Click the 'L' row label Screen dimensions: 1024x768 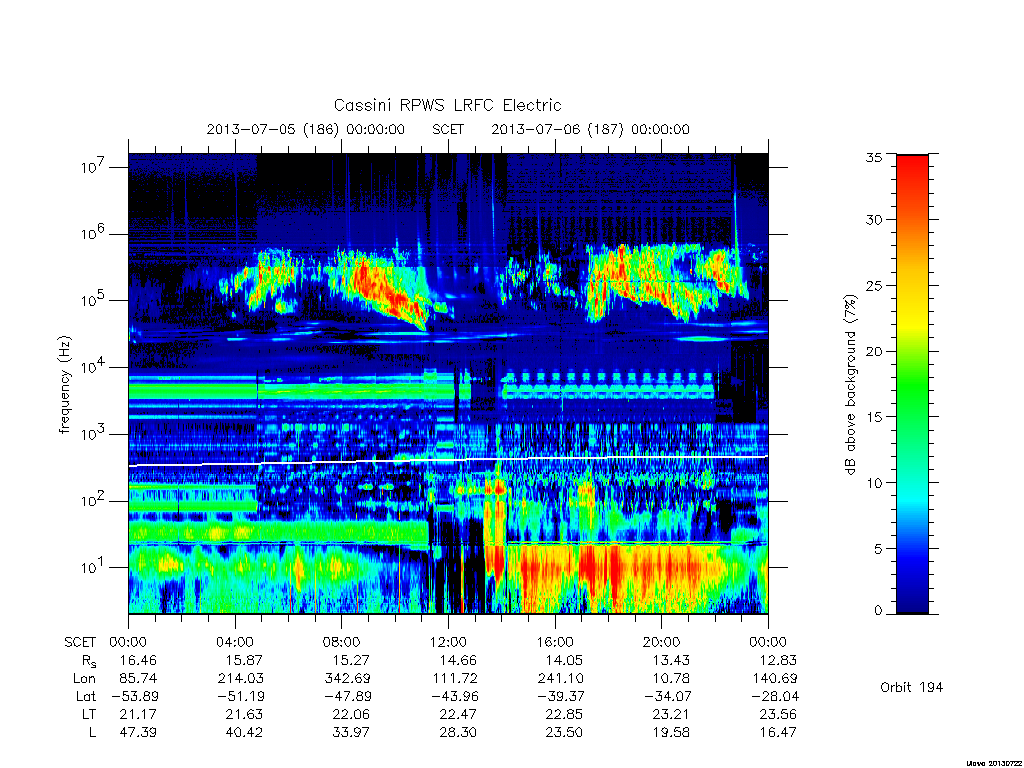click(92, 732)
